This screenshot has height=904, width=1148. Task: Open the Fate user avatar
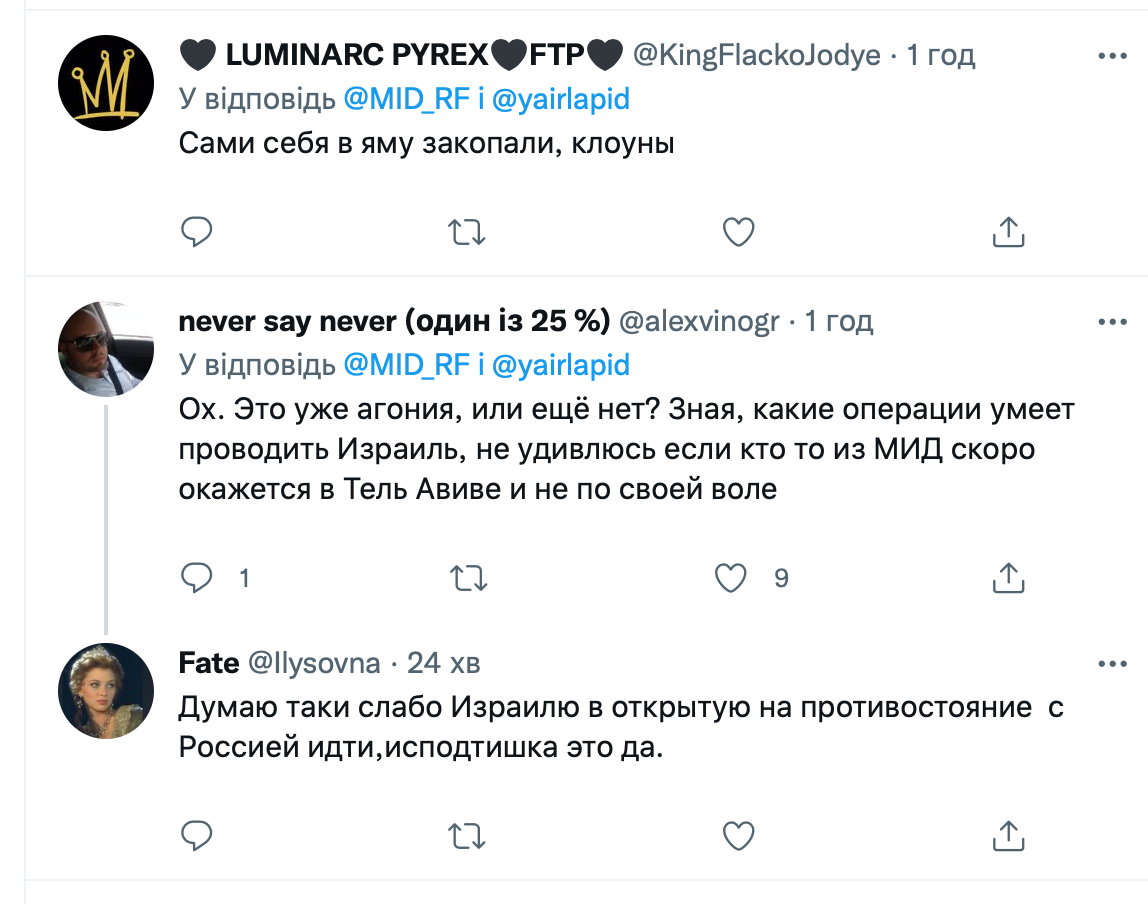106,690
